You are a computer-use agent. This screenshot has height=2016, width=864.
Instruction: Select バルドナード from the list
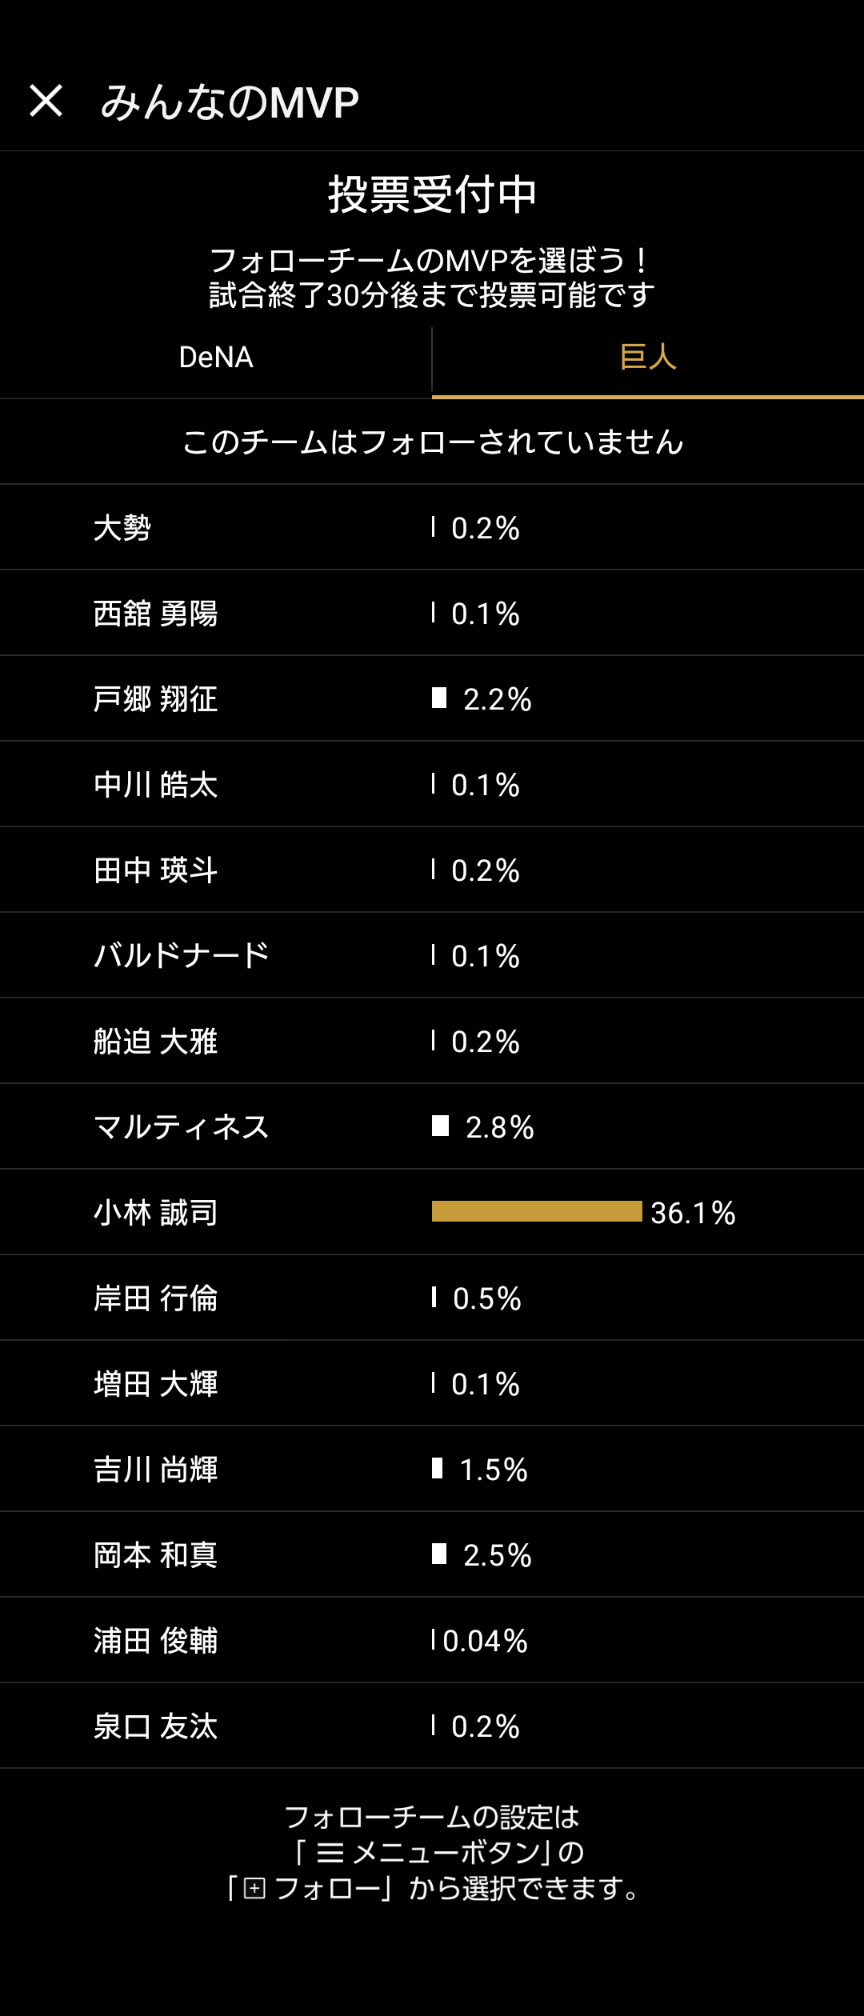(181, 956)
